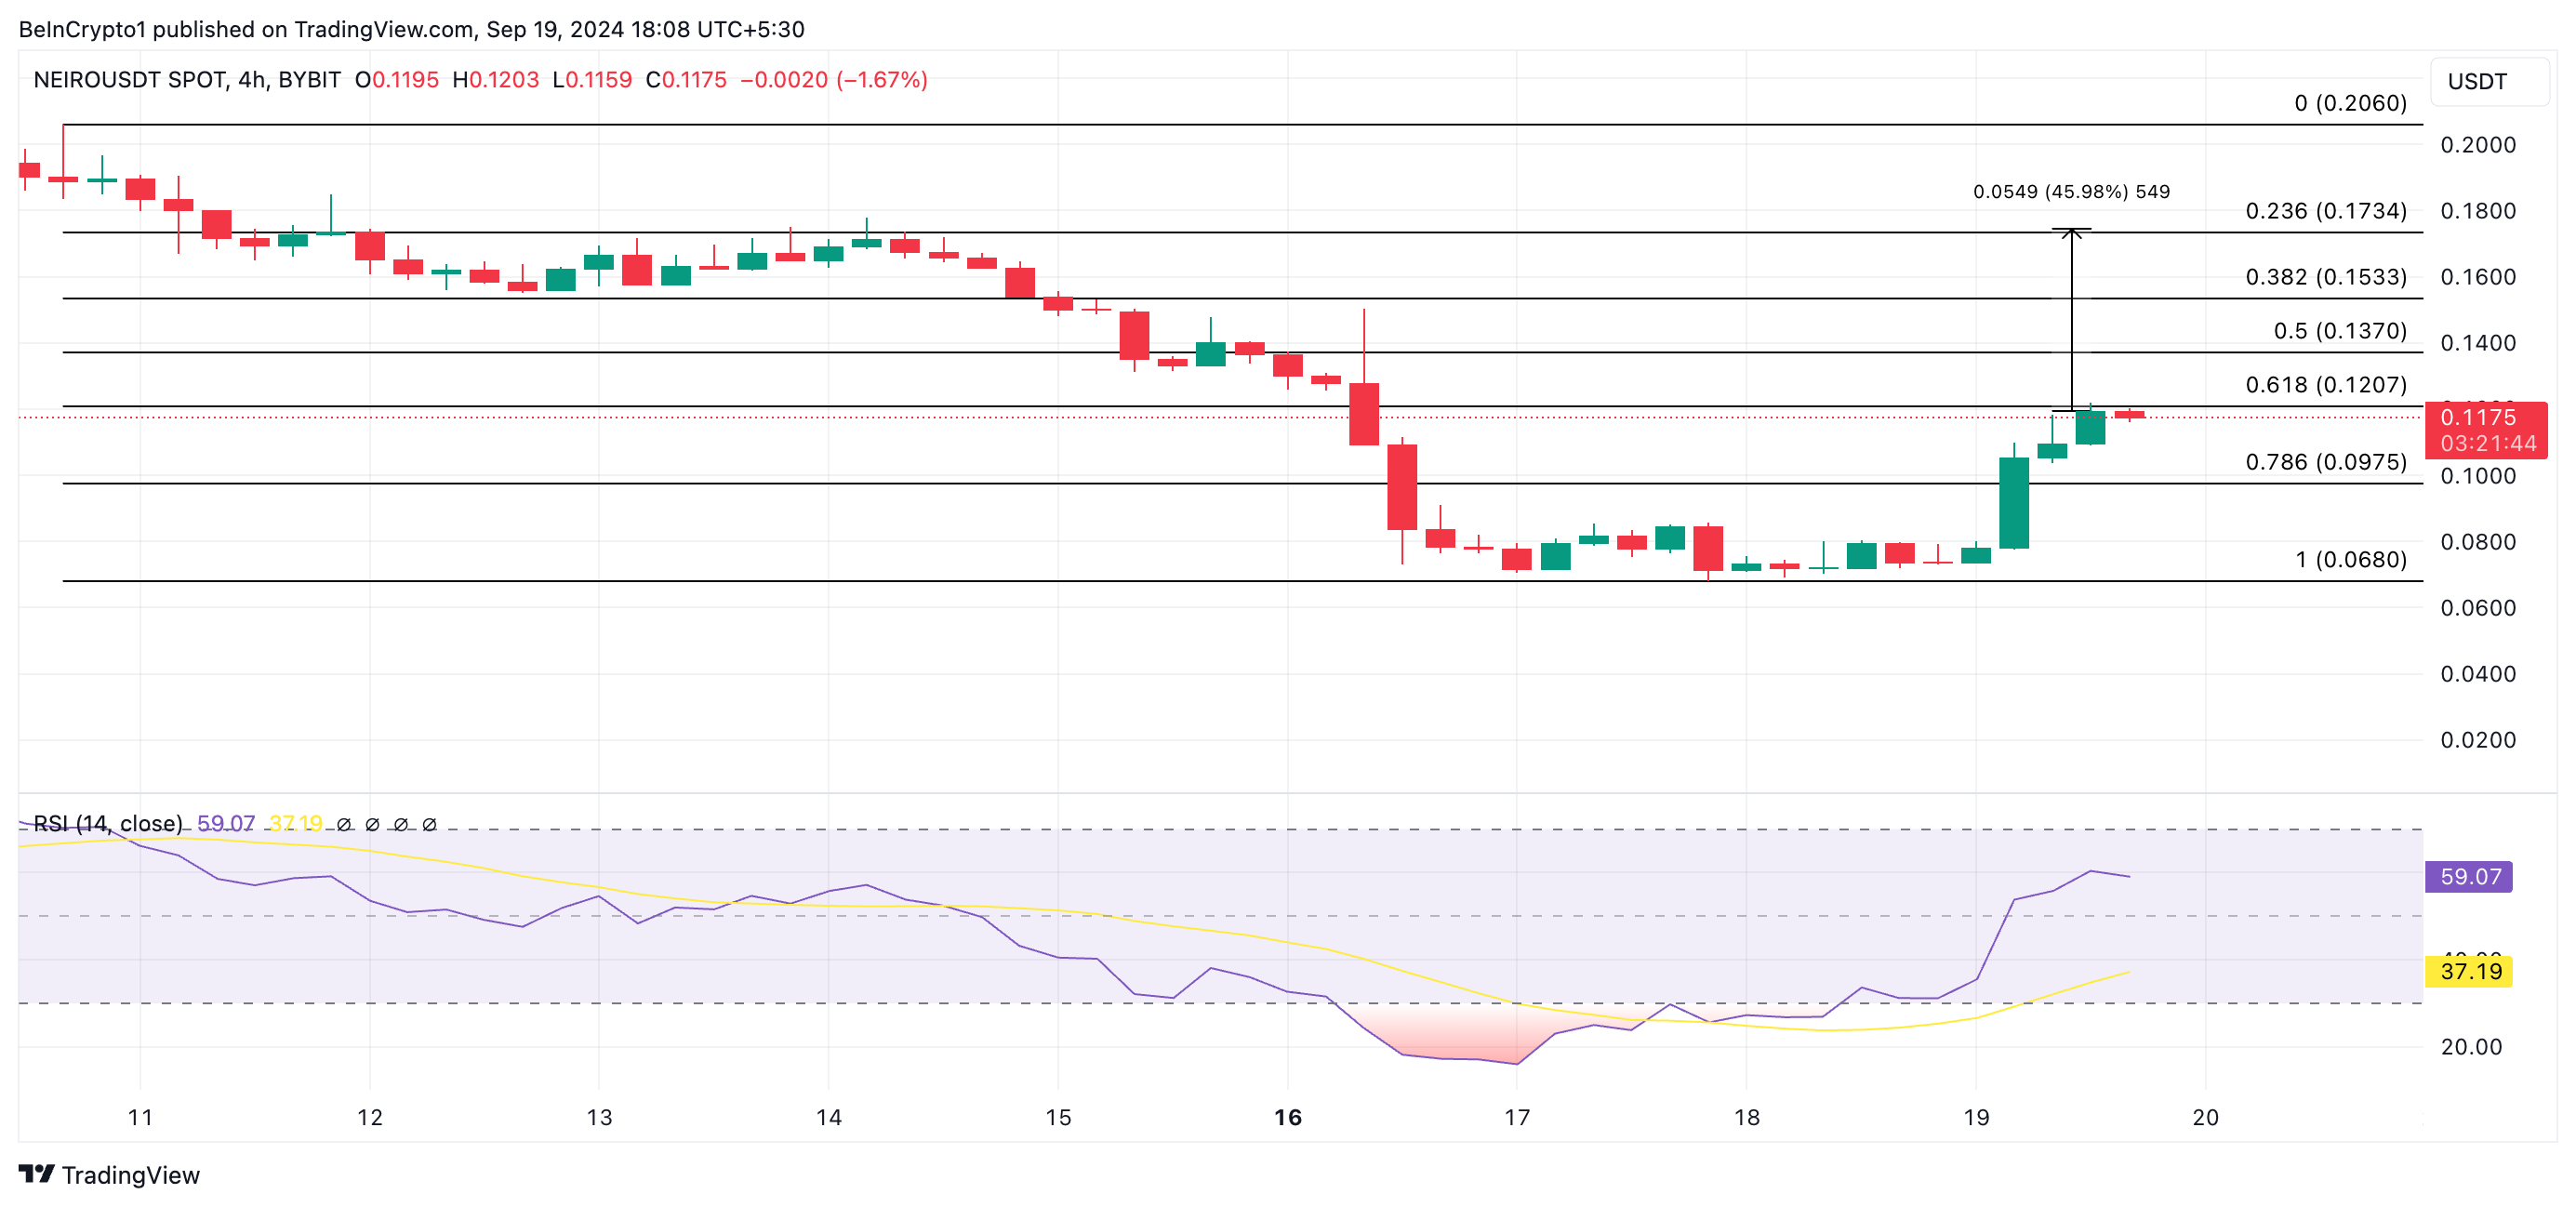Click the TradingView logo icon

pyautogui.click(x=36, y=1173)
